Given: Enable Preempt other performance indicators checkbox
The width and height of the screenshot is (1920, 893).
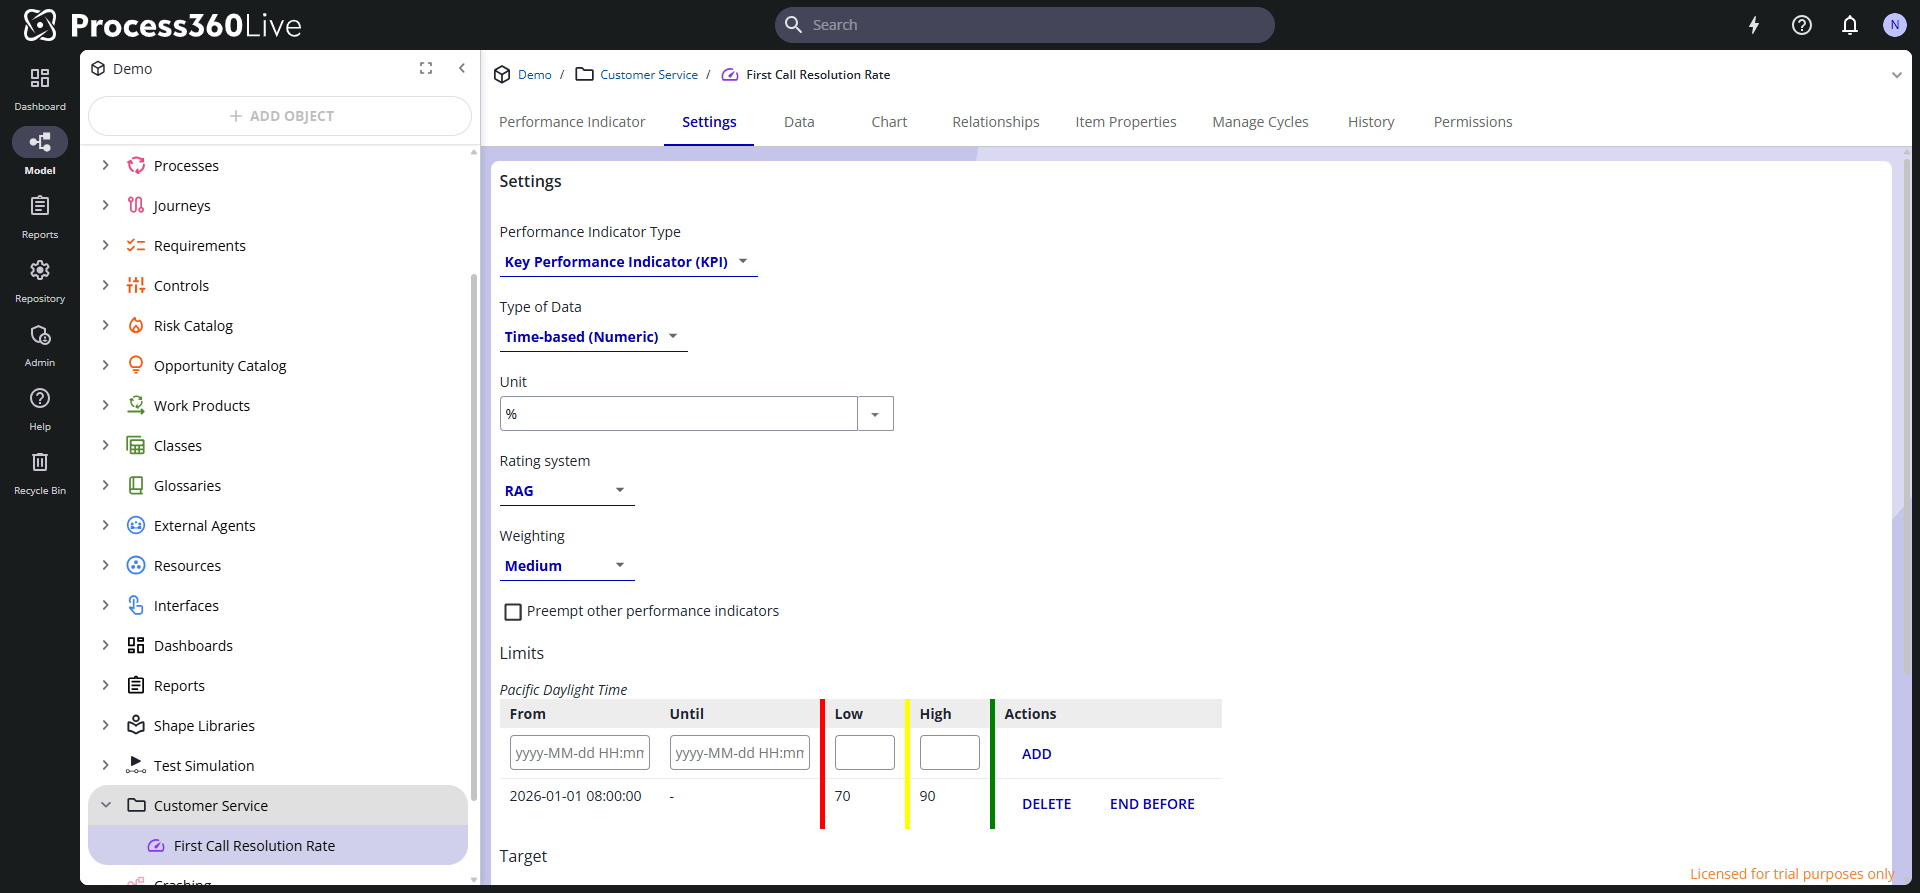Looking at the screenshot, I should pyautogui.click(x=513, y=612).
